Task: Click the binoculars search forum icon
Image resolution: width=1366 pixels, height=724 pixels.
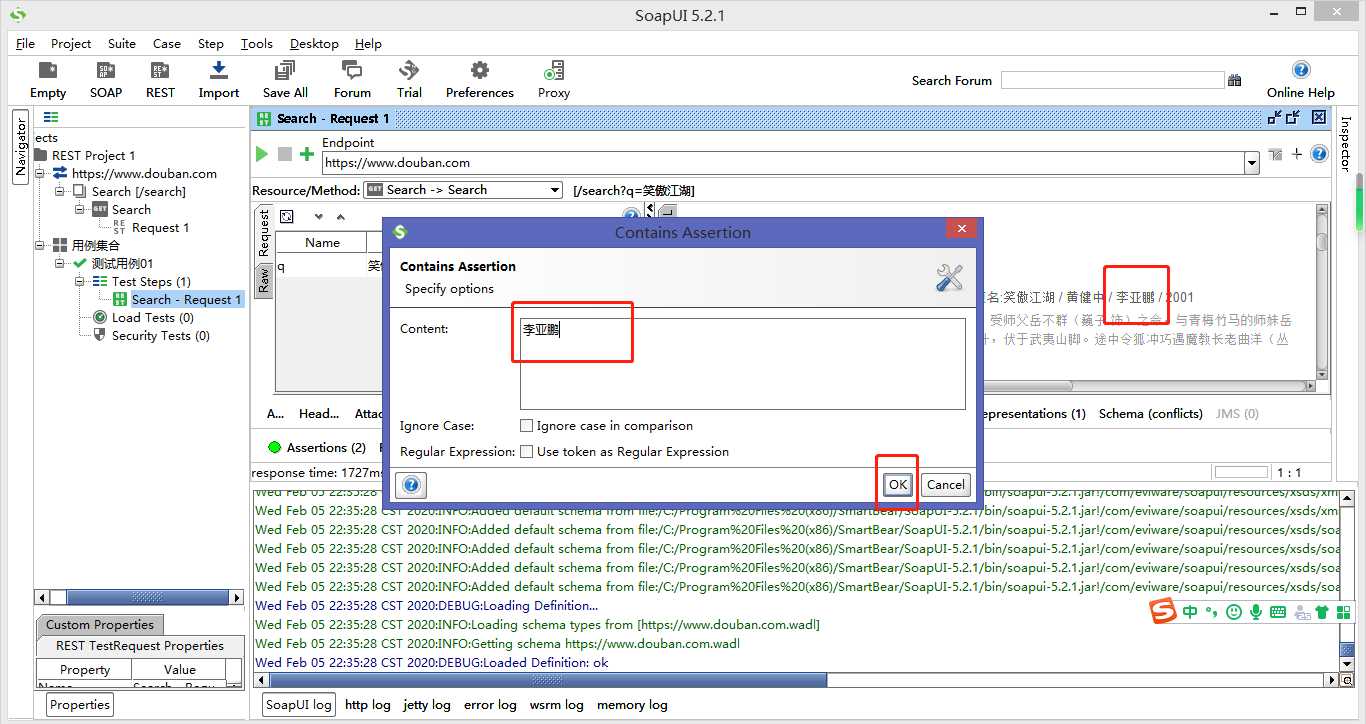Action: point(1235,80)
